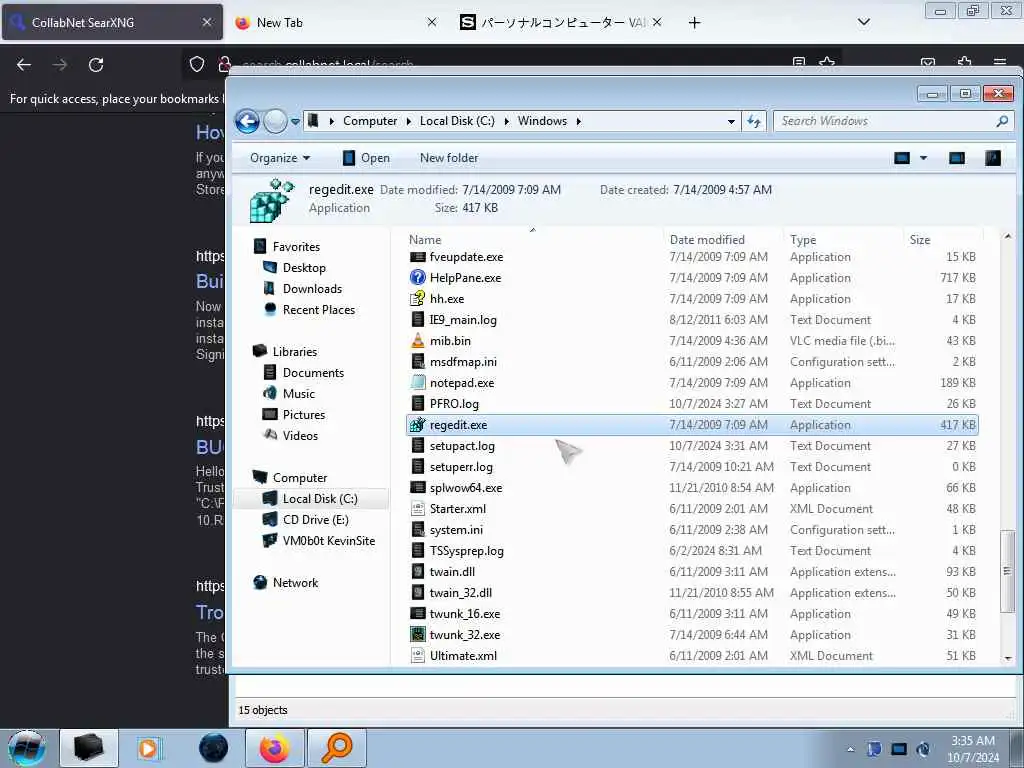Select Local Disk (C:) in navigation pane
This screenshot has height=768, width=1024.
click(320, 498)
